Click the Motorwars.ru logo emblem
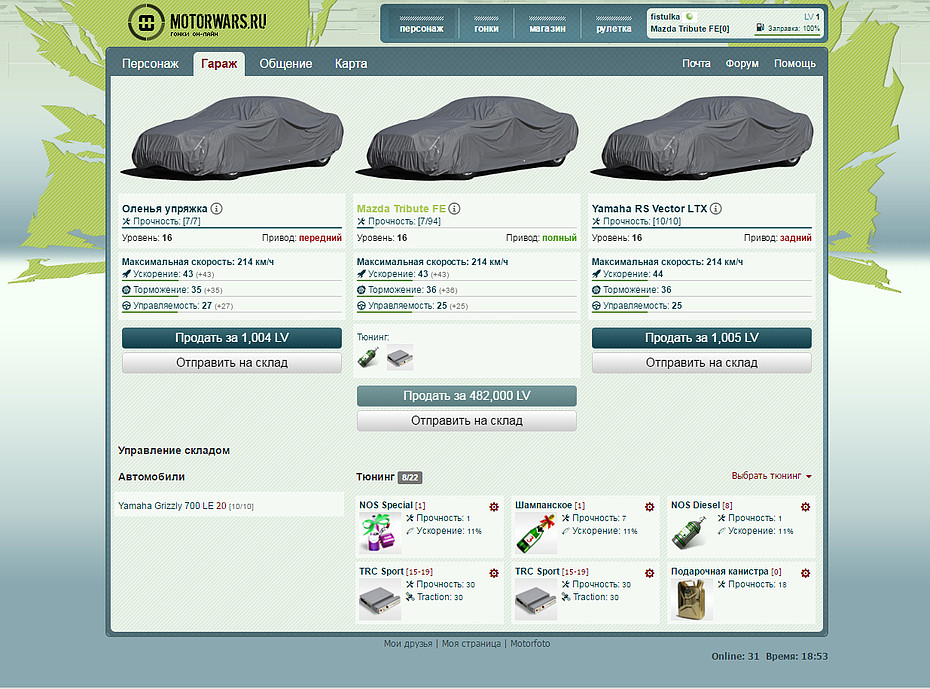Image resolution: width=930 pixels, height=689 pixels. coord(146,23)
